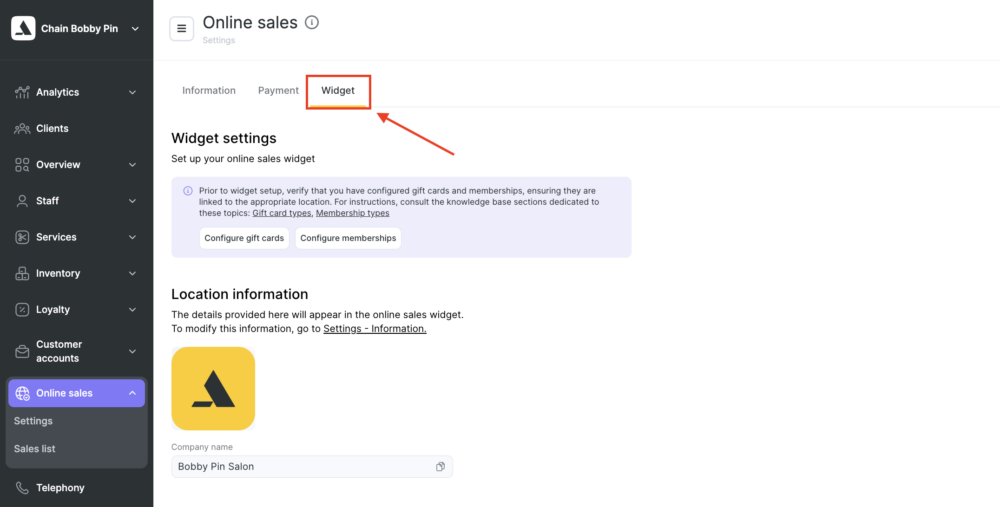Switch to the Information tab
The width and height of the screenshot is (1000, 507).
(209, 91)
